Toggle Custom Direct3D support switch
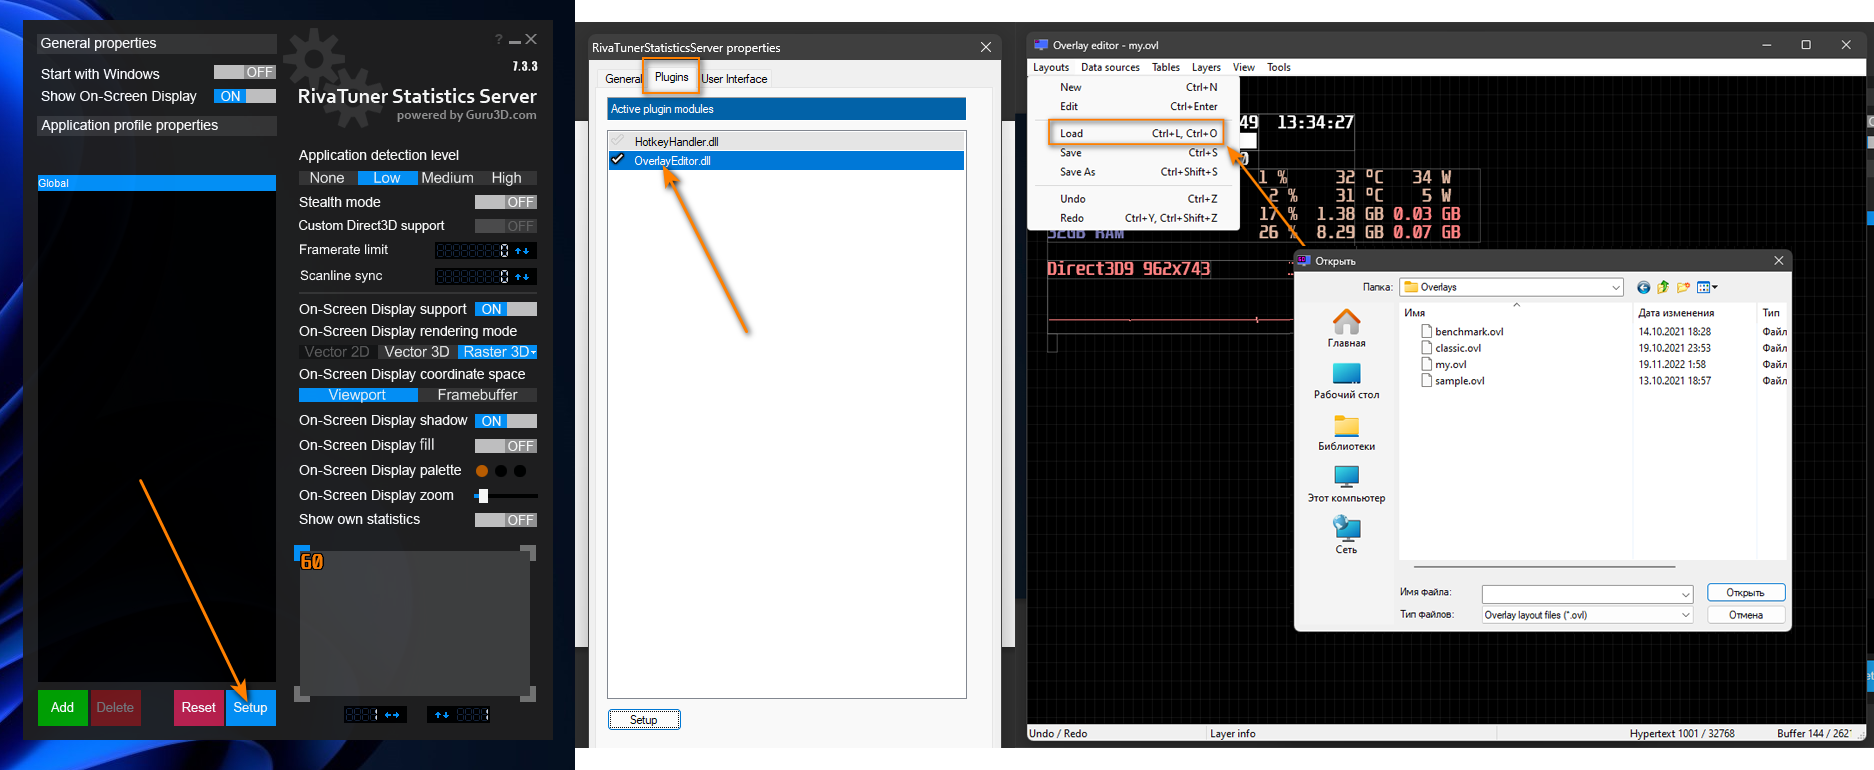This screenshot has width=1874, height=770. pyautogui.click(x=506, y=226)
